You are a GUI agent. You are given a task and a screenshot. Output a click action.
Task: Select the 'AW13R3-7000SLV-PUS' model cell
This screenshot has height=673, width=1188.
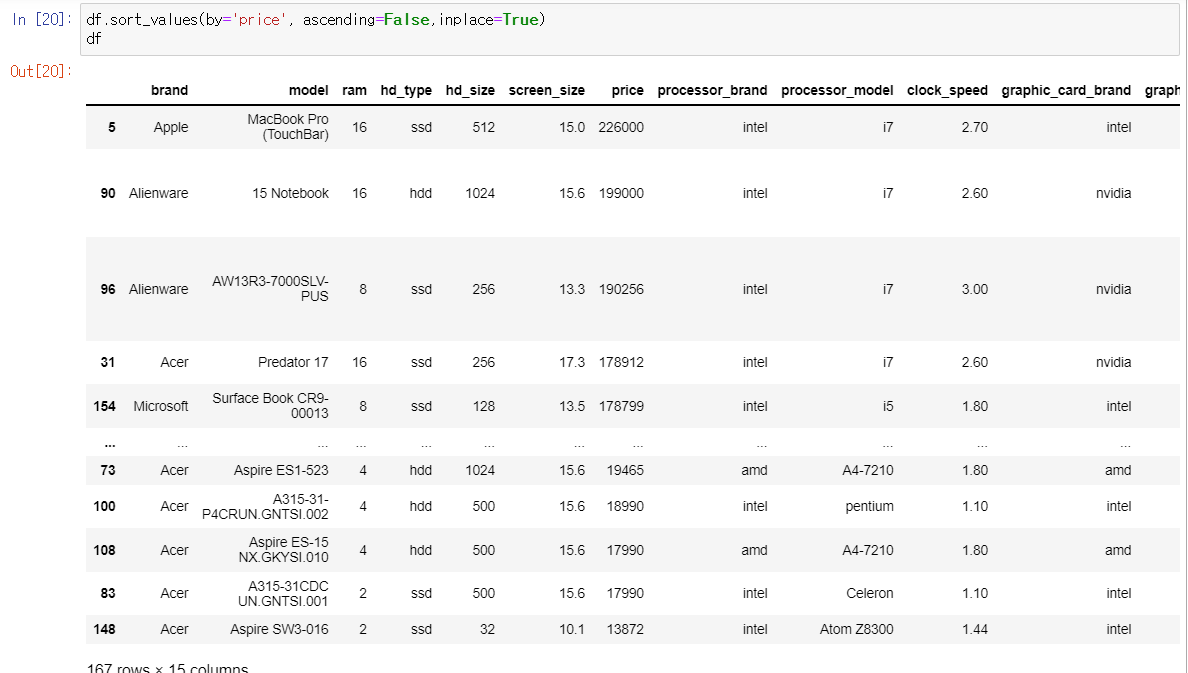(x=270, y=289)
